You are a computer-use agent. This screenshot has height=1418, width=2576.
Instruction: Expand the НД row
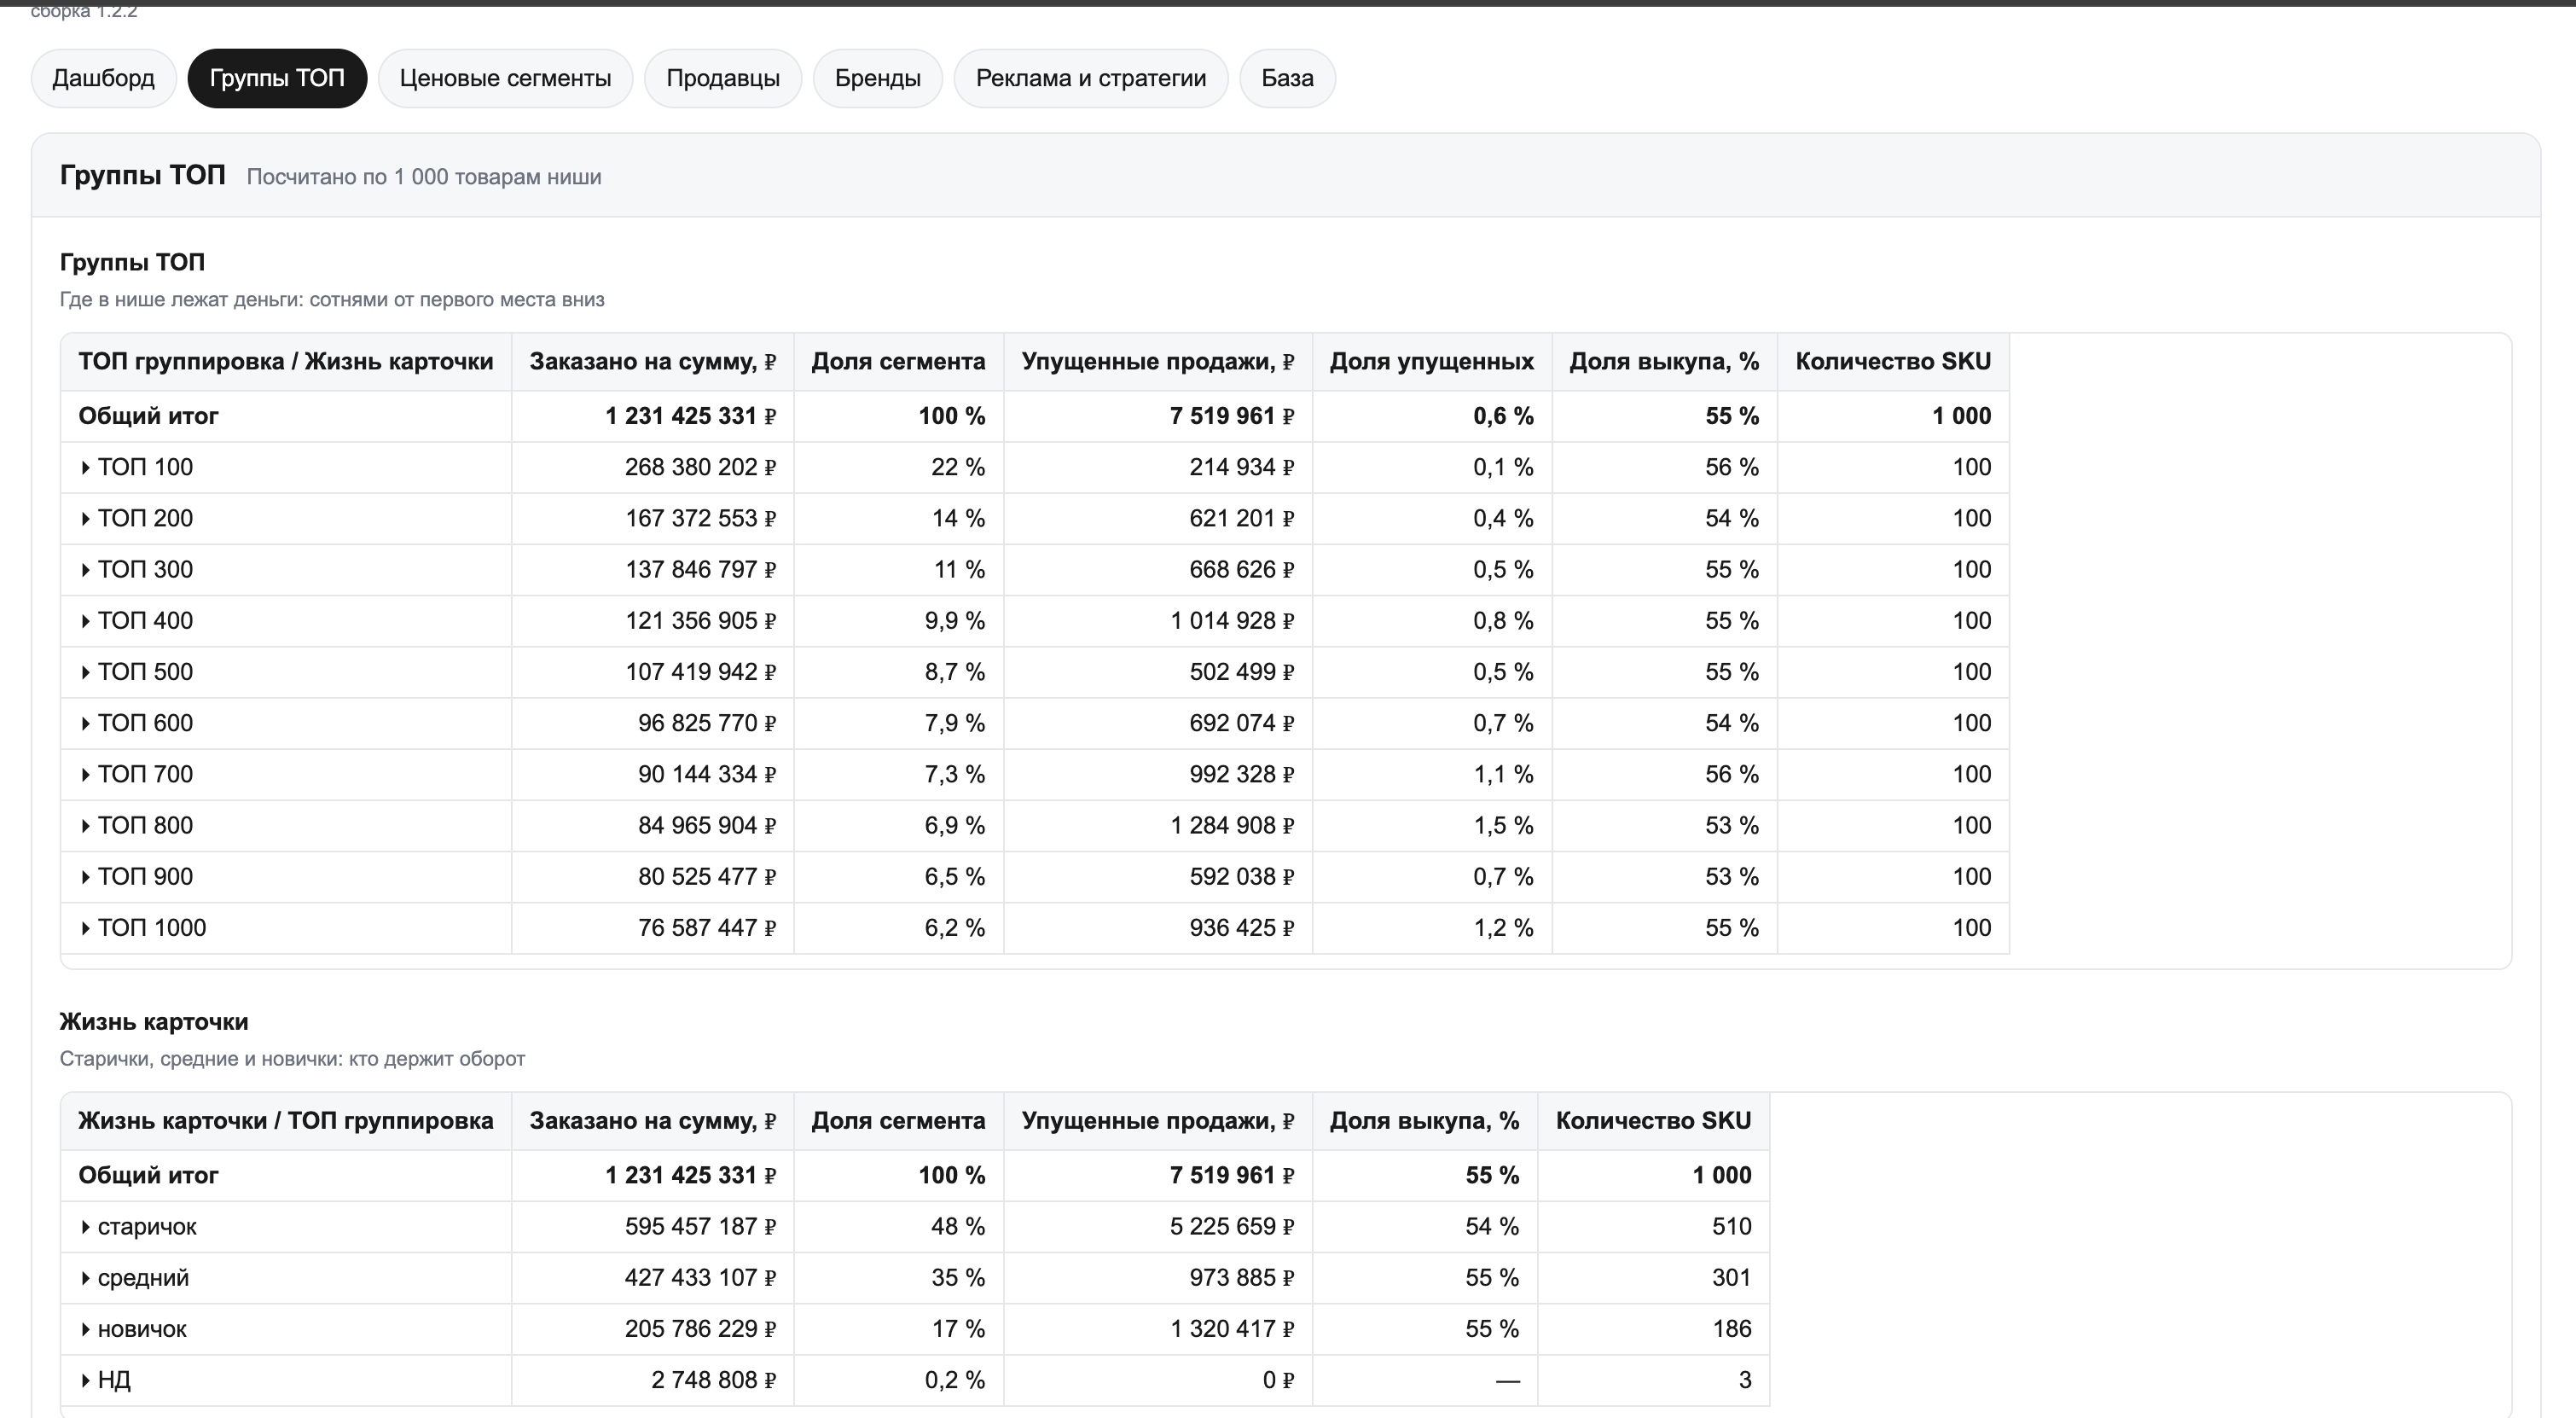(x=85, y=1381)
